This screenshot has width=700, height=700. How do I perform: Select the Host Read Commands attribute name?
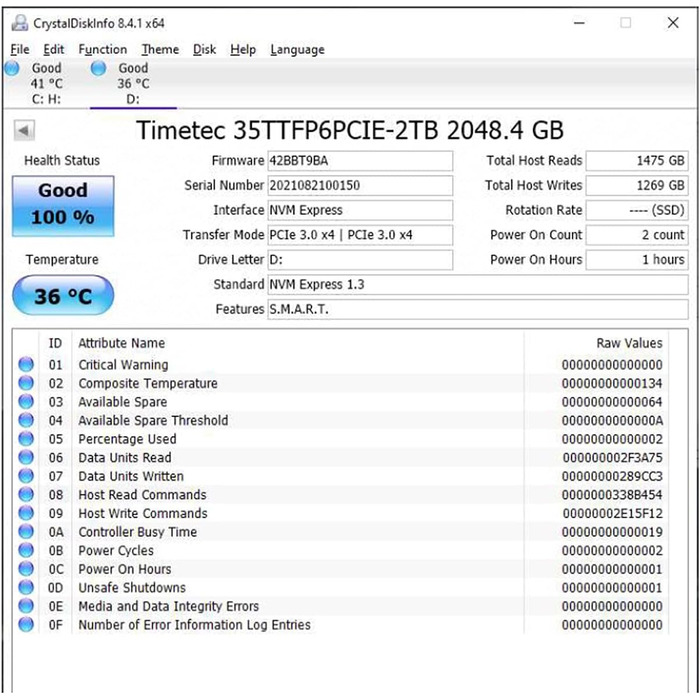pos(142,495)
